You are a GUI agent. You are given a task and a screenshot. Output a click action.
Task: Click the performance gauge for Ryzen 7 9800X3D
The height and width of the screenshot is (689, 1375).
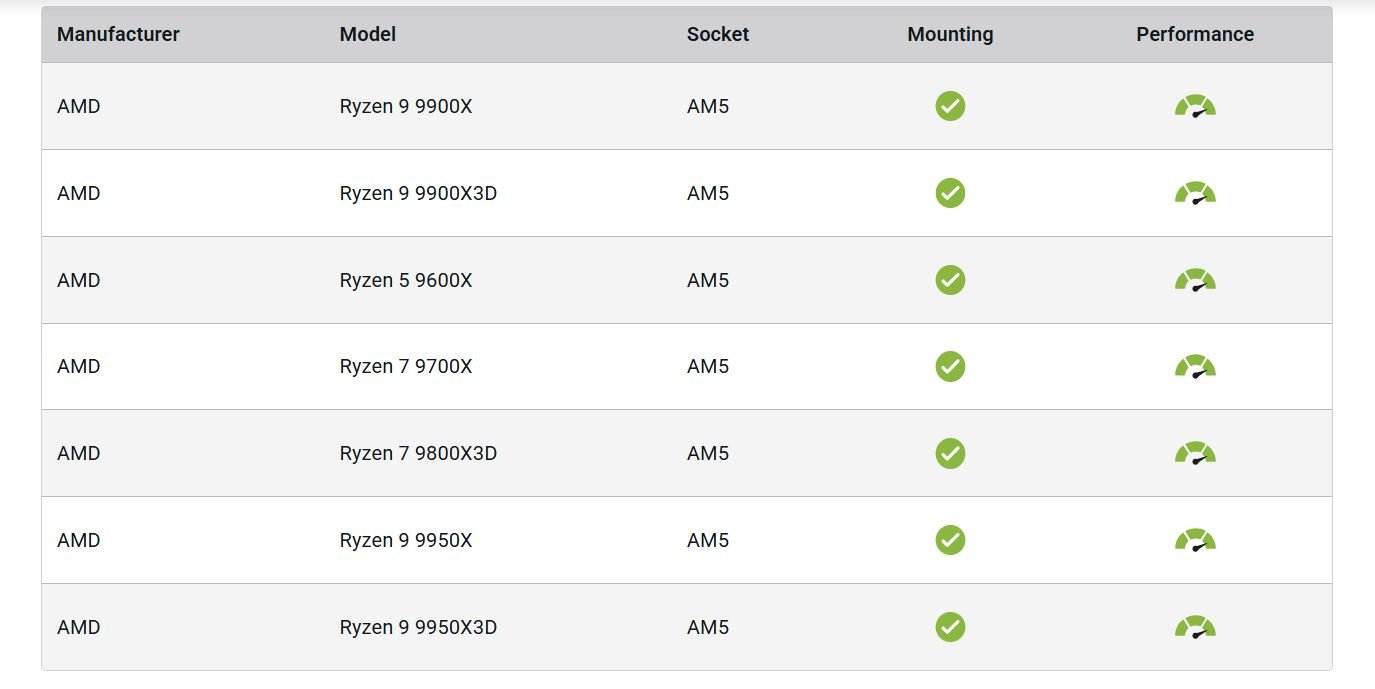click(x=1195, y=453)
